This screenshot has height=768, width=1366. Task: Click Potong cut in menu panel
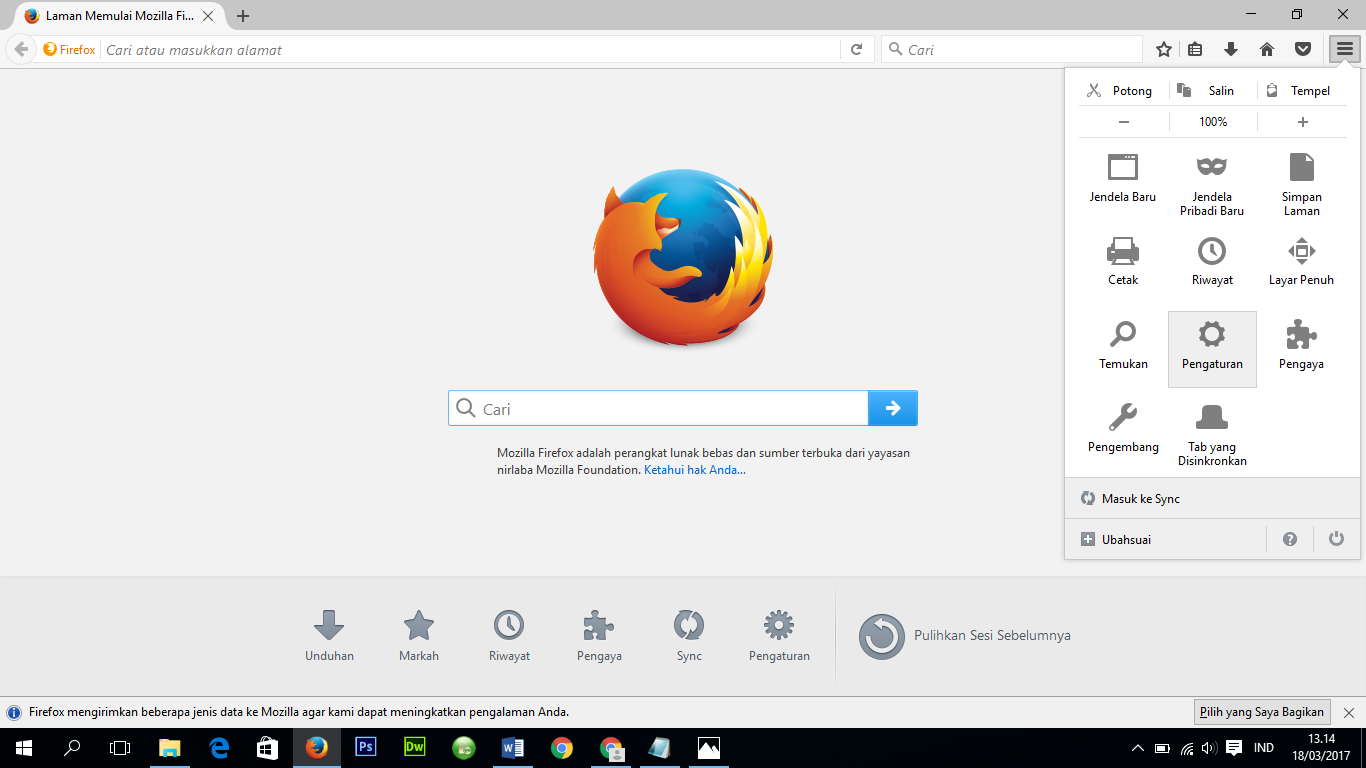click(x=1122, y=90)
